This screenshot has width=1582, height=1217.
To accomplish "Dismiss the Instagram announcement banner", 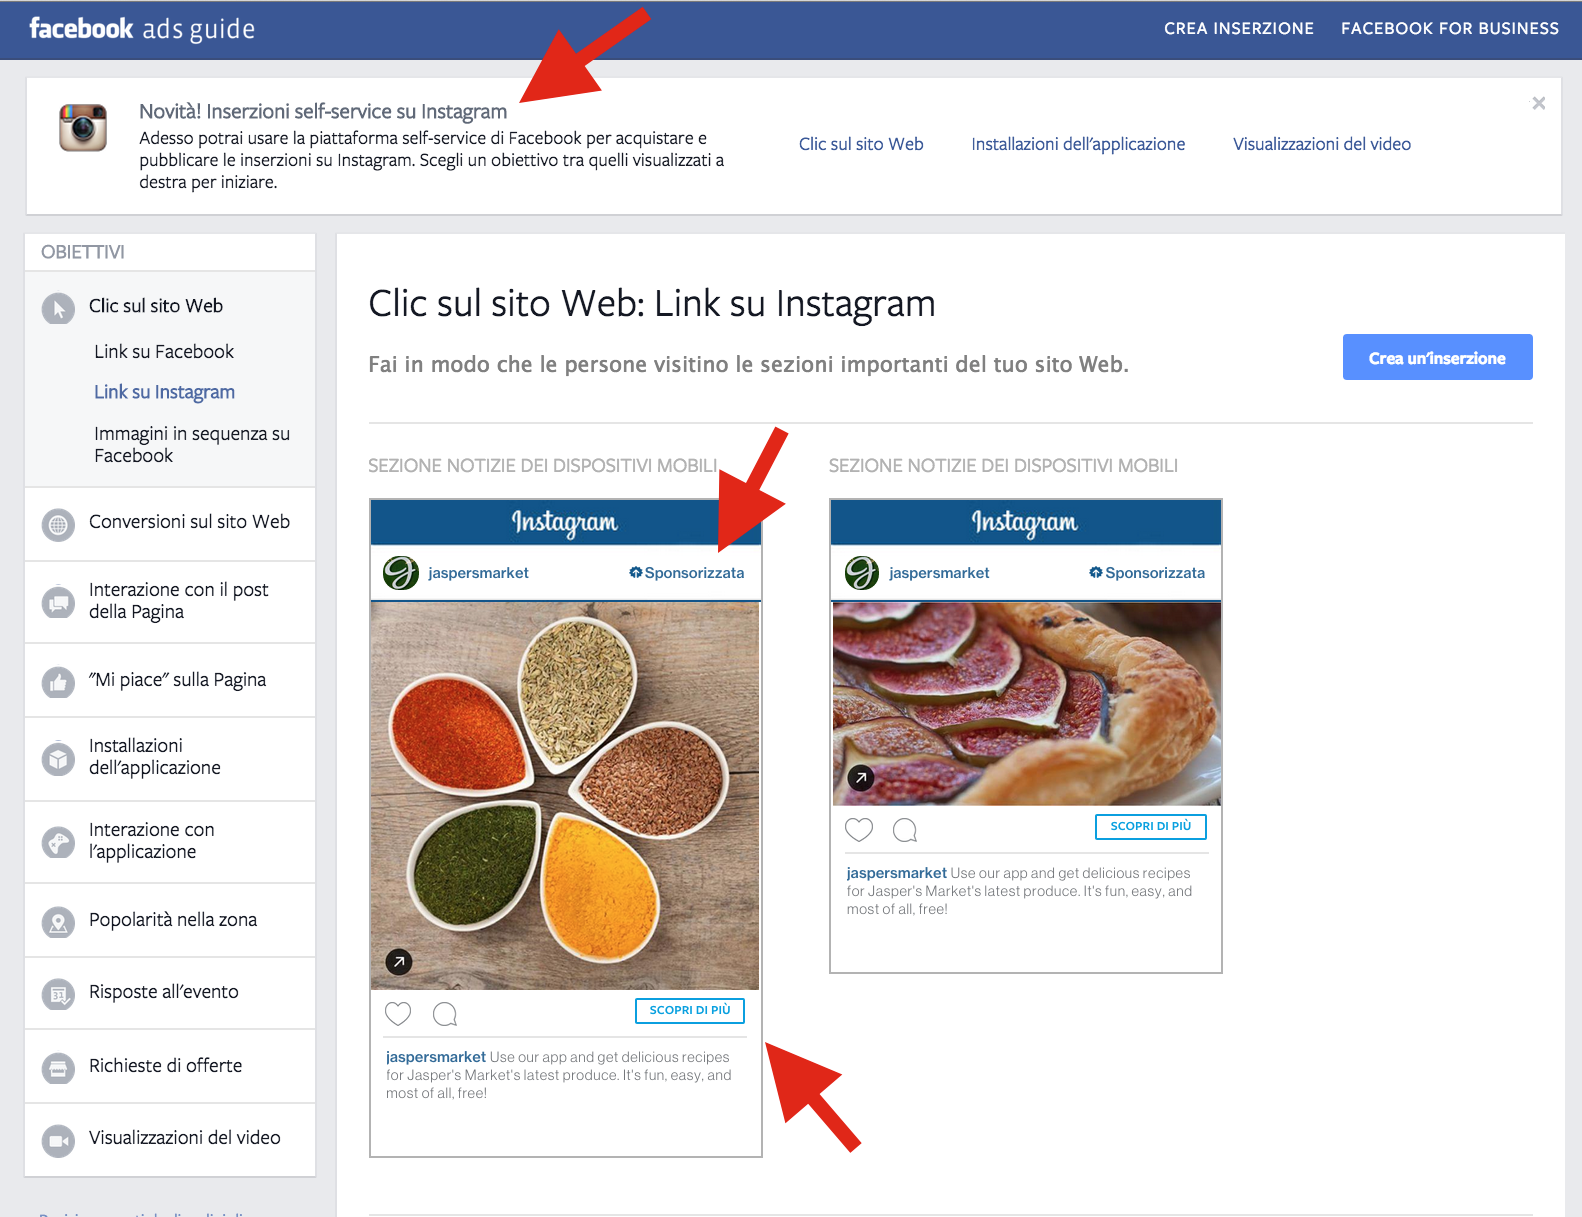I will (x=1538, y=103).
